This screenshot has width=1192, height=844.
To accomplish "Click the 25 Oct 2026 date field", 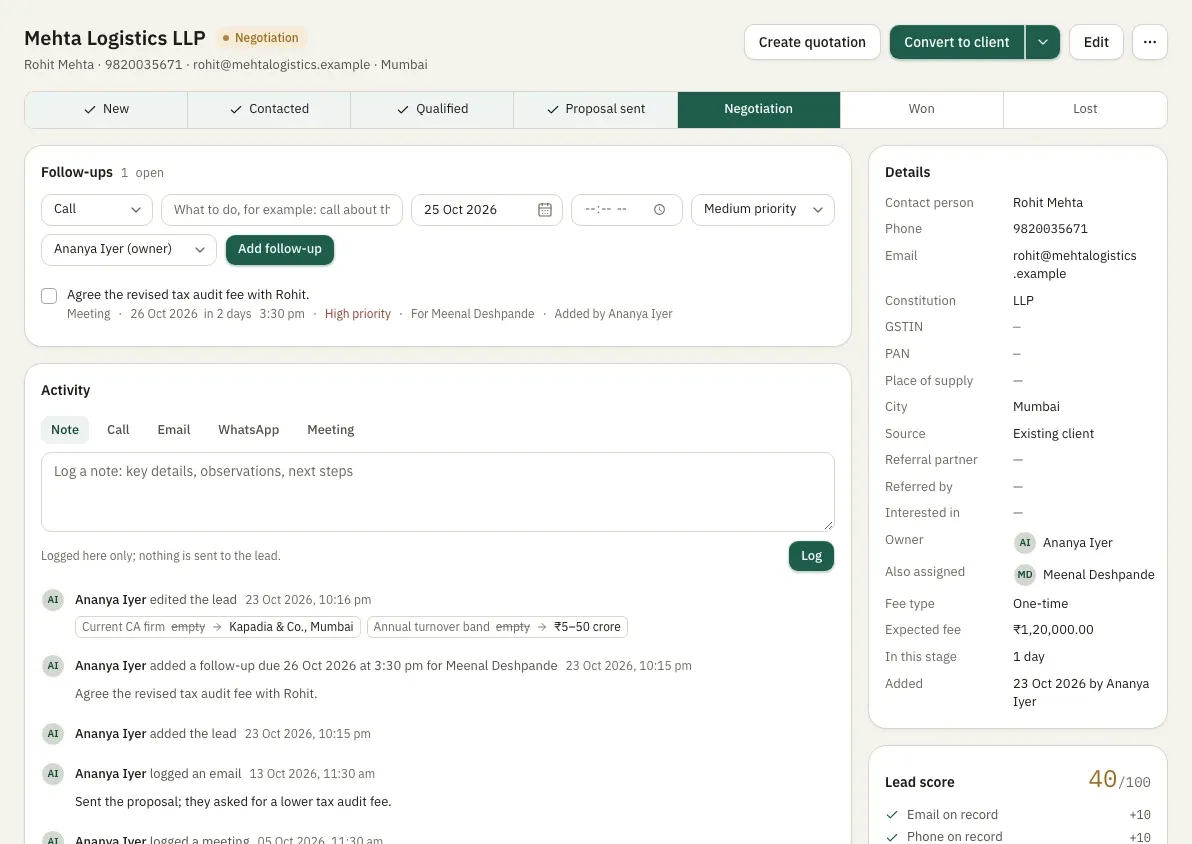I will 487,210.
